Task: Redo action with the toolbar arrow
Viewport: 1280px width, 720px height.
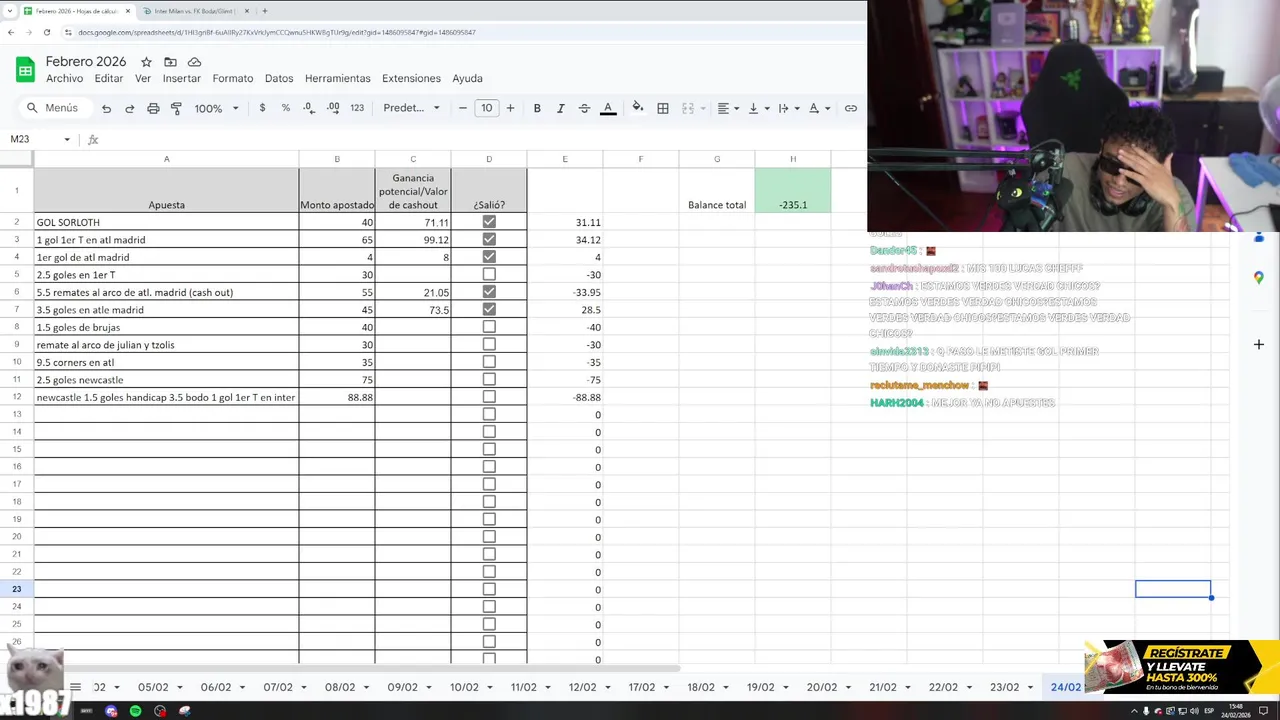Action: click(x=129, y=108)
